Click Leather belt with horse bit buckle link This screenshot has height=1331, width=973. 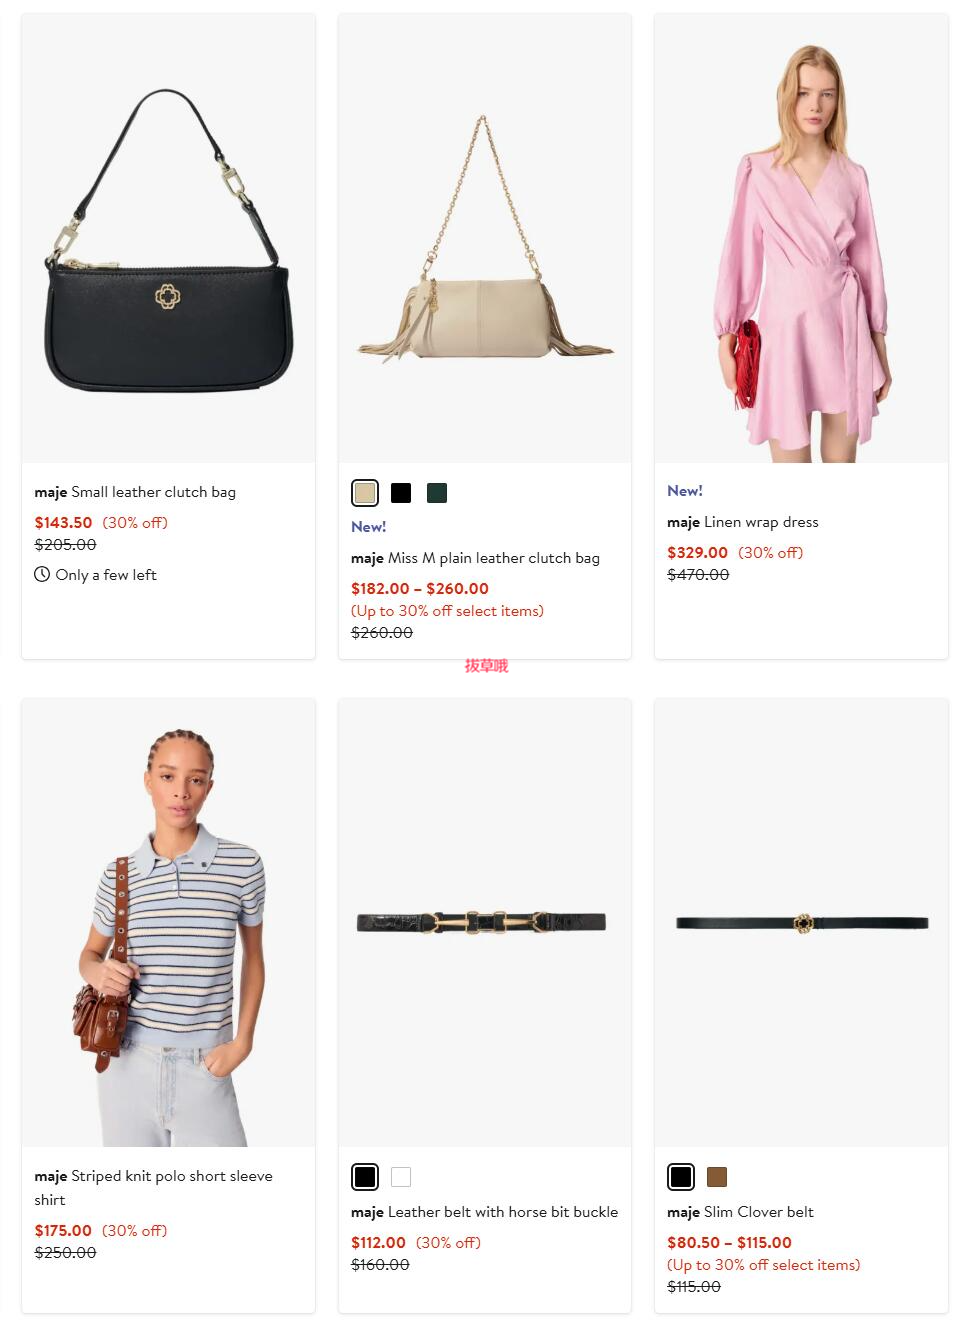tap(485, 1212)
